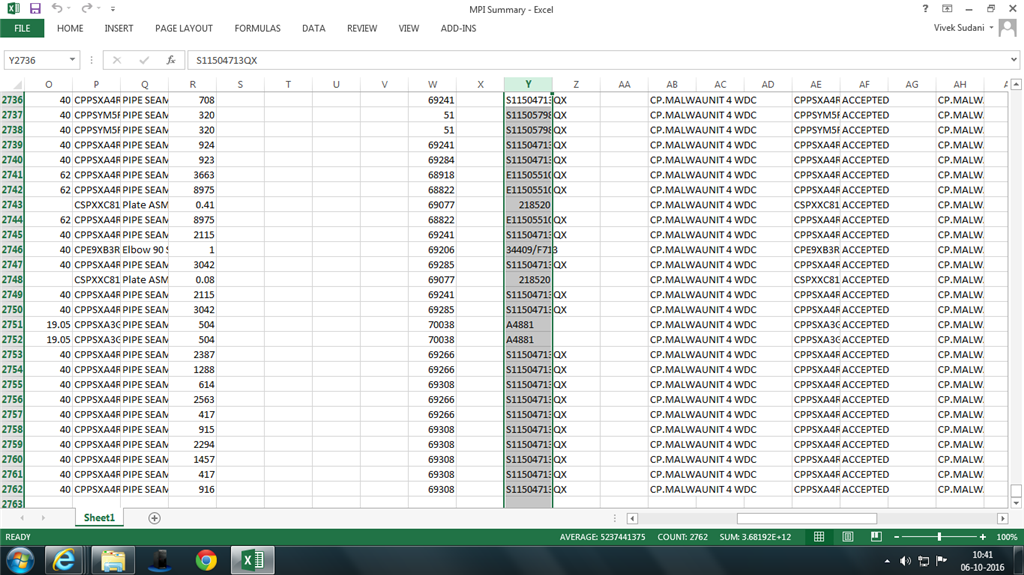The height and width of the screenshot is (575, 1024).
Task: Click ACCEPTED cell in row 2736
Action: click(864, 100)
